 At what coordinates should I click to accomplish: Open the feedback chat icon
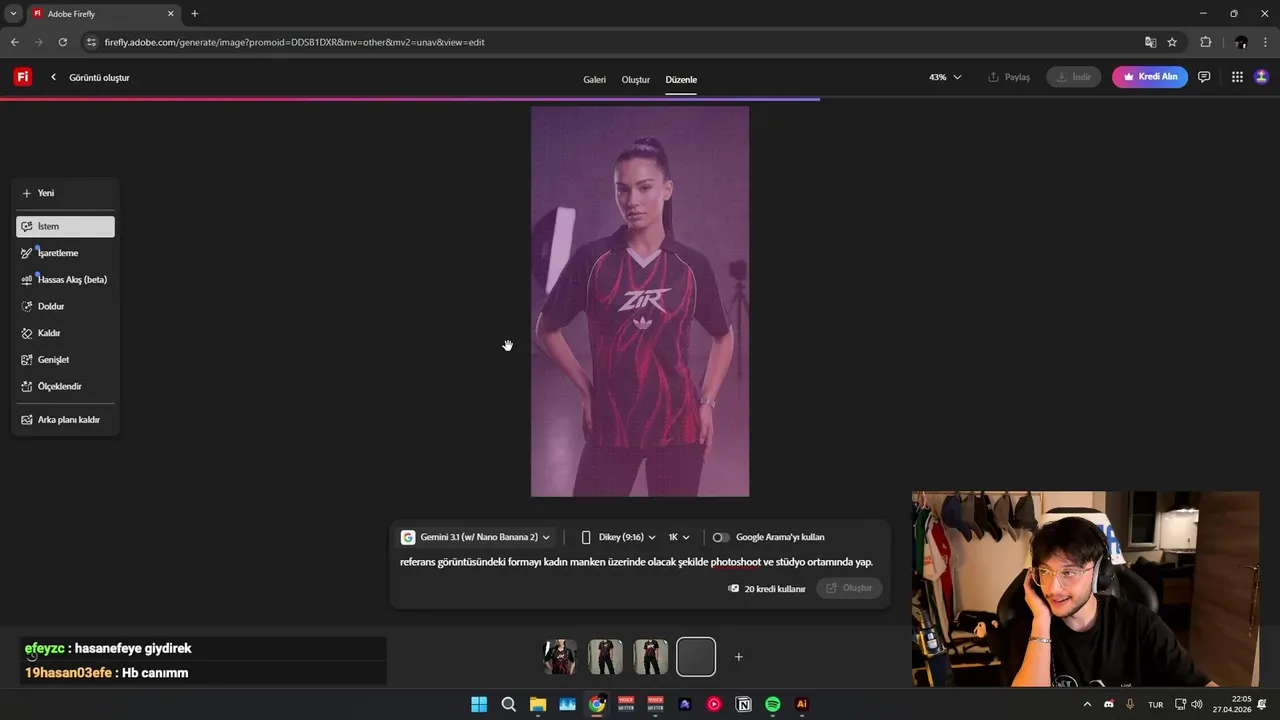pyautogui.click(x=1204, y=77)
